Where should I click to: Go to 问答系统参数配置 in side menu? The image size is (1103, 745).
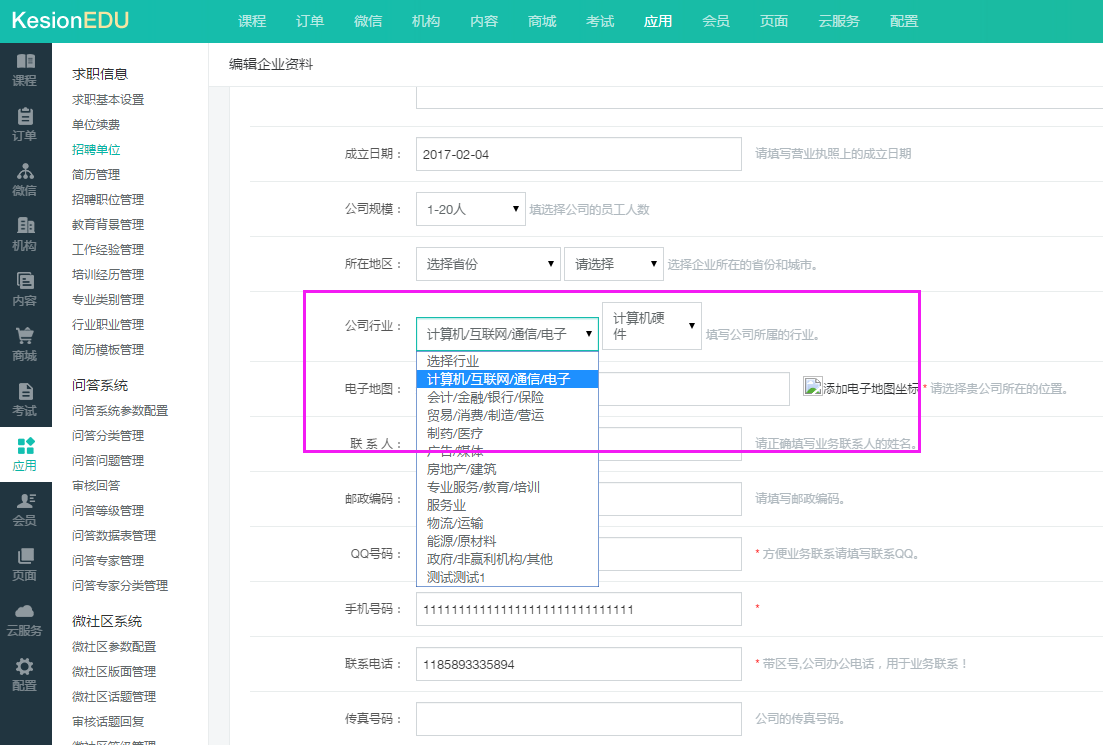coord(120,411)
